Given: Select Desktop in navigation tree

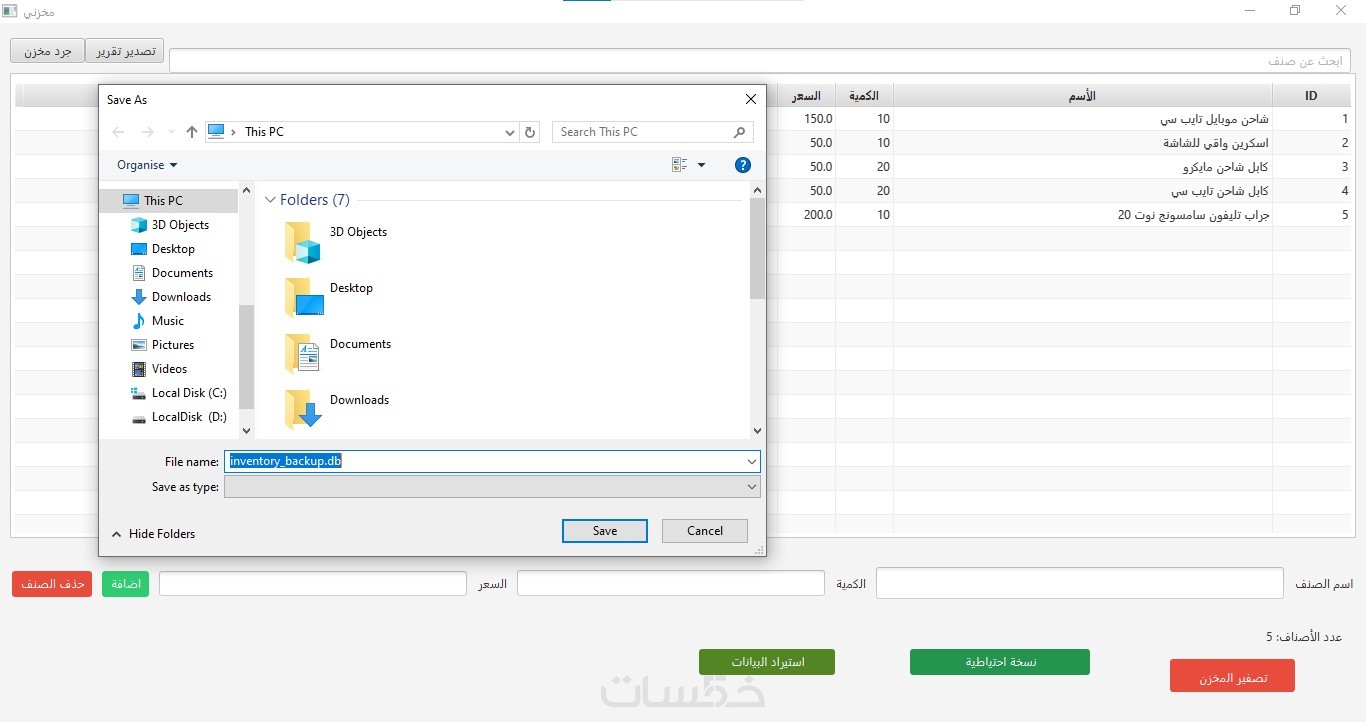Looking at the screenshot, I should point(173,249).
